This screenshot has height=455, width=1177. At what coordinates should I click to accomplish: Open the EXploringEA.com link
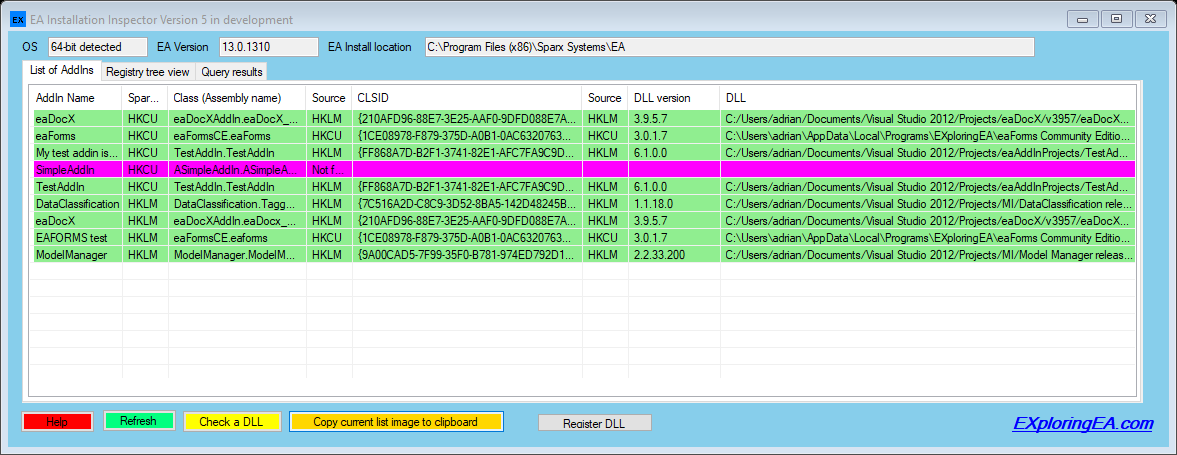point(1083,423)
